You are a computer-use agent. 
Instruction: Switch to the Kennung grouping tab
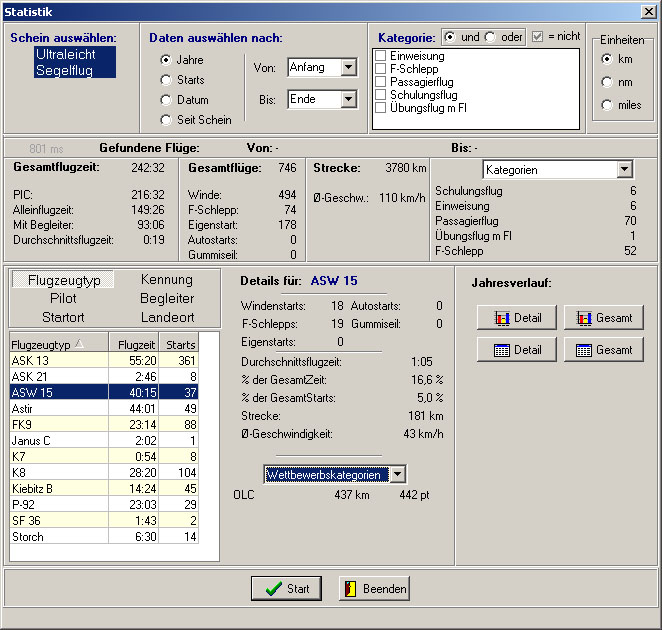pyautogui.click(x=167, y=280)
